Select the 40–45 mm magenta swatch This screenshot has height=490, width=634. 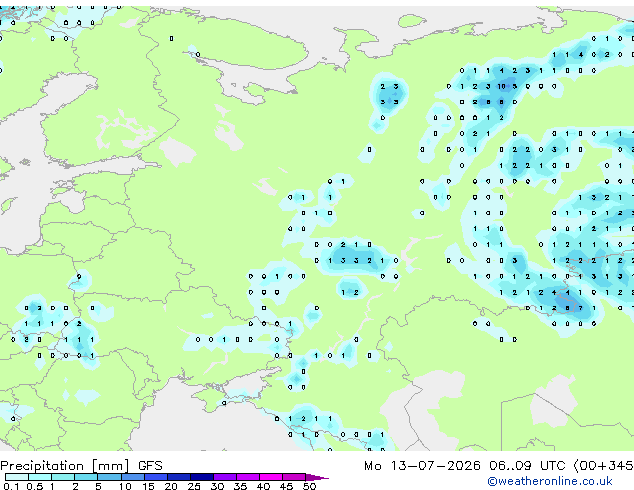[x=271, y=477]
